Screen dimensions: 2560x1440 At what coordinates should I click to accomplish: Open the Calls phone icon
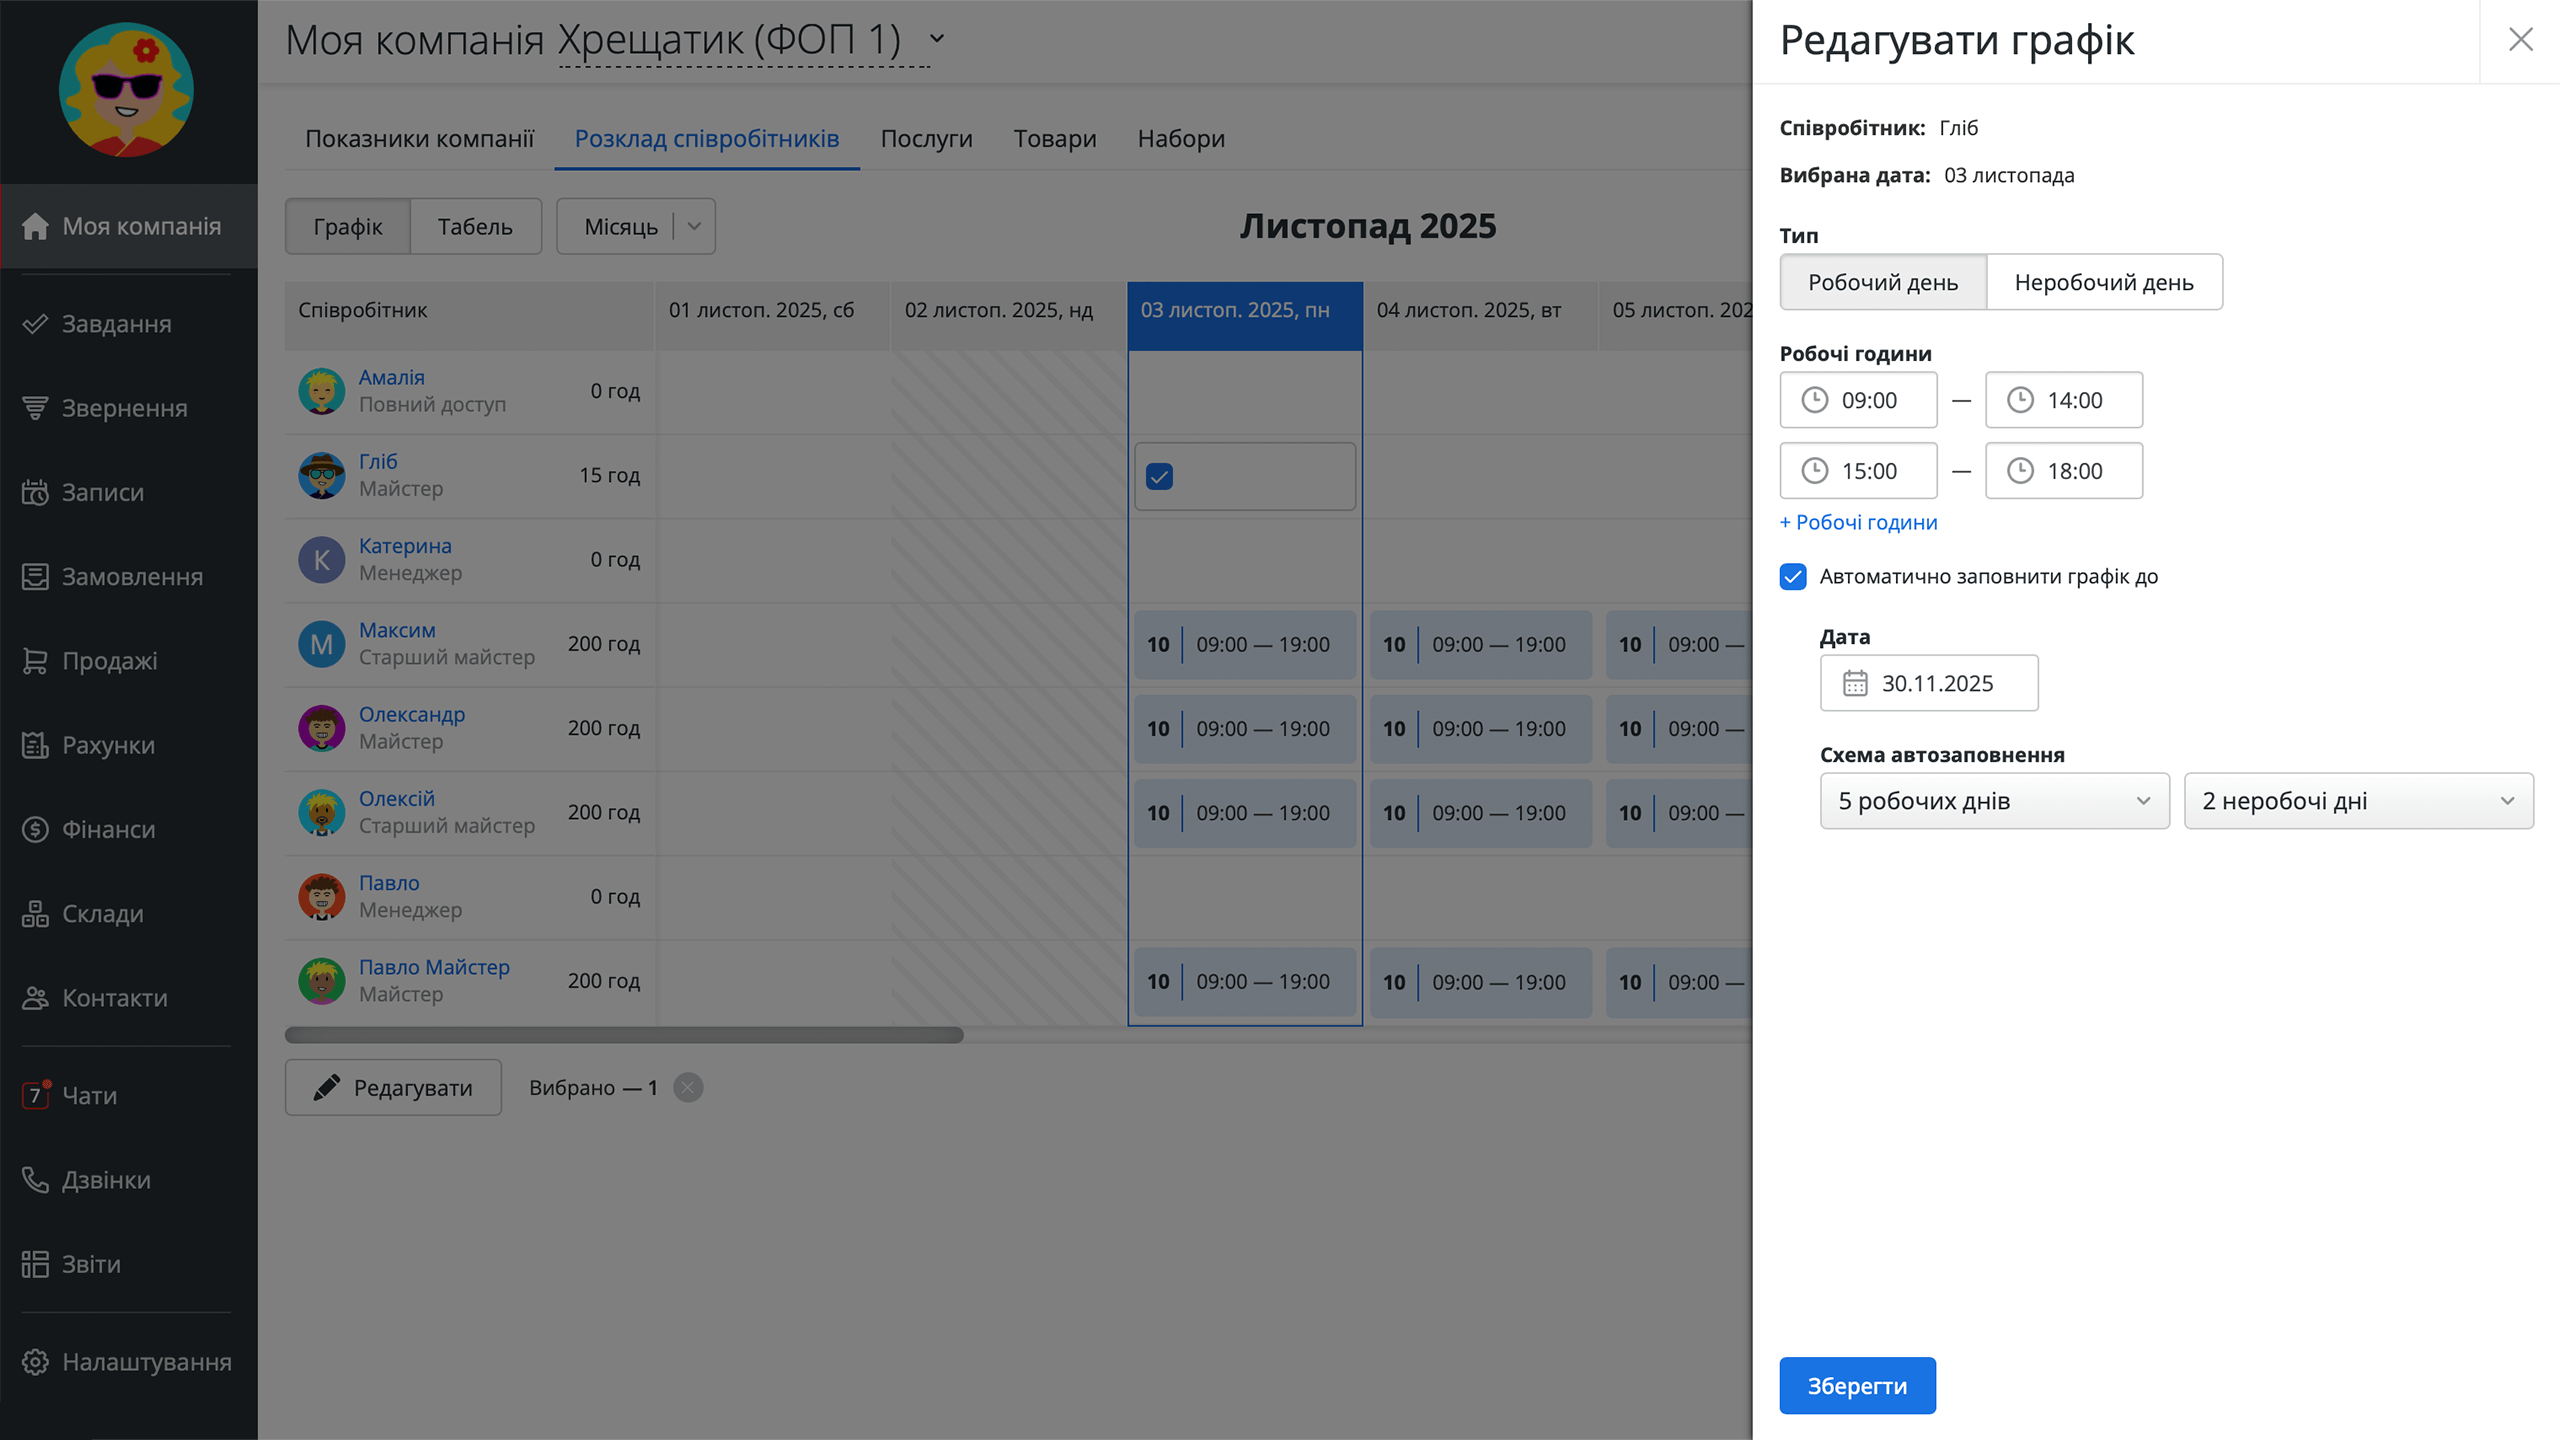pyautogui.click(x=35, y=1180)
